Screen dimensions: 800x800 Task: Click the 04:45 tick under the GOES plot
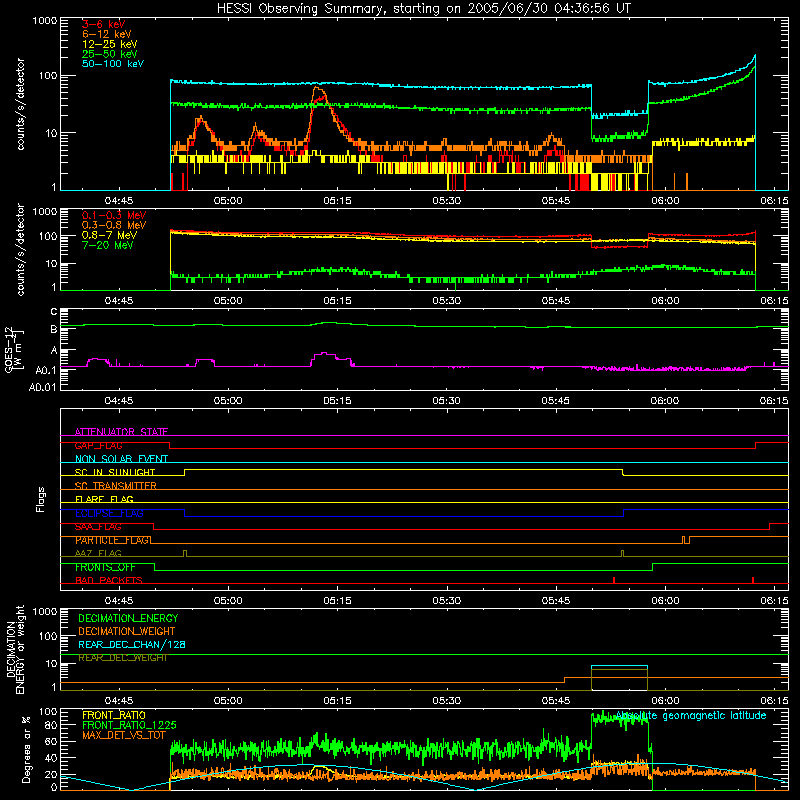click(118, 401)
